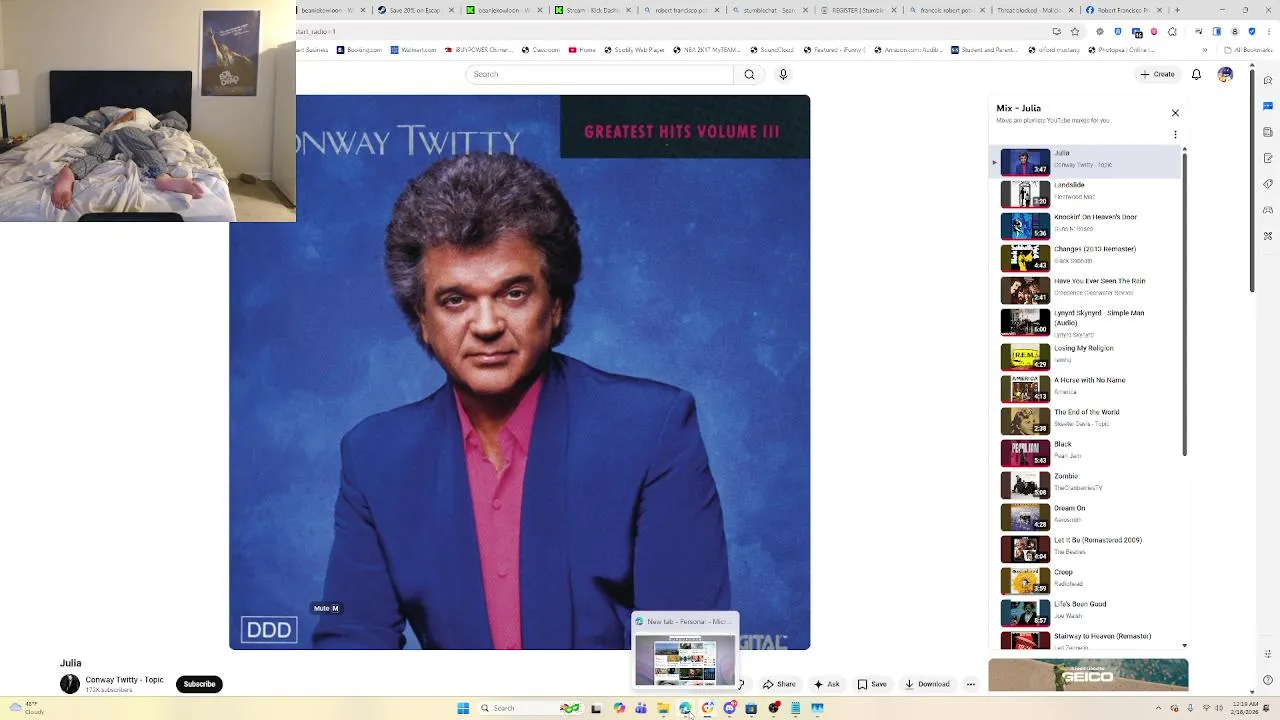Close the Mix - Julia playlist panel

coord(1175,113)
